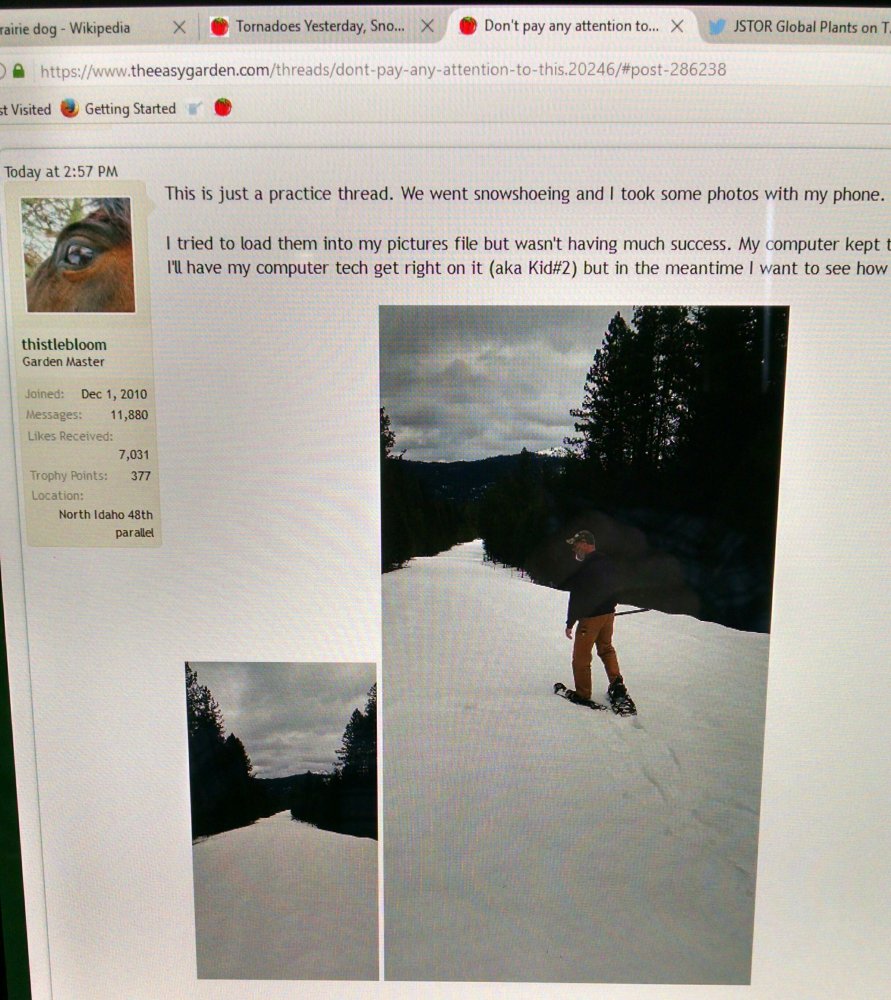This screenshot has height=1000, width=891.
Task: Click the 'I tried to load them' sentence
Action: point(450,244)
